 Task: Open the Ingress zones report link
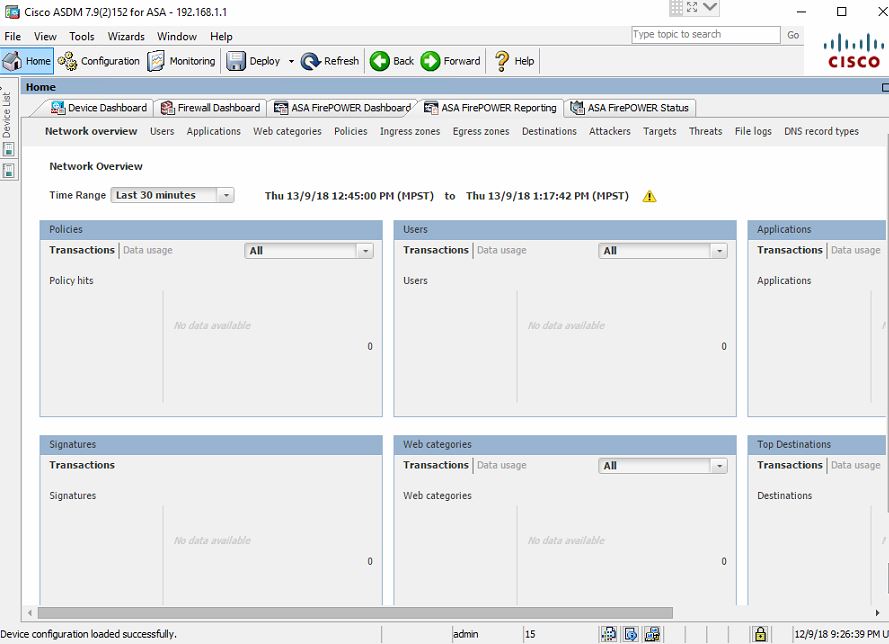pos(410,131)
